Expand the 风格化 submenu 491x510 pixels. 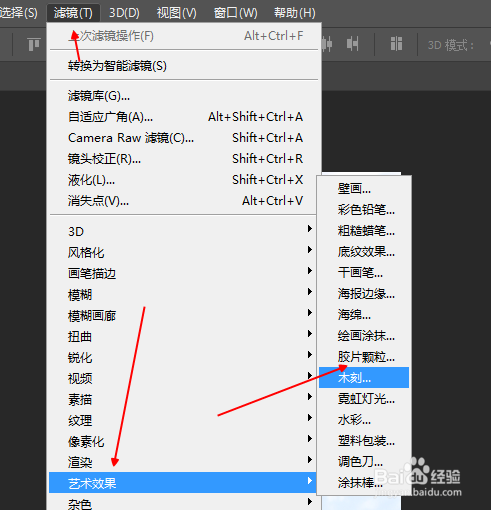(x=183, y=252)
